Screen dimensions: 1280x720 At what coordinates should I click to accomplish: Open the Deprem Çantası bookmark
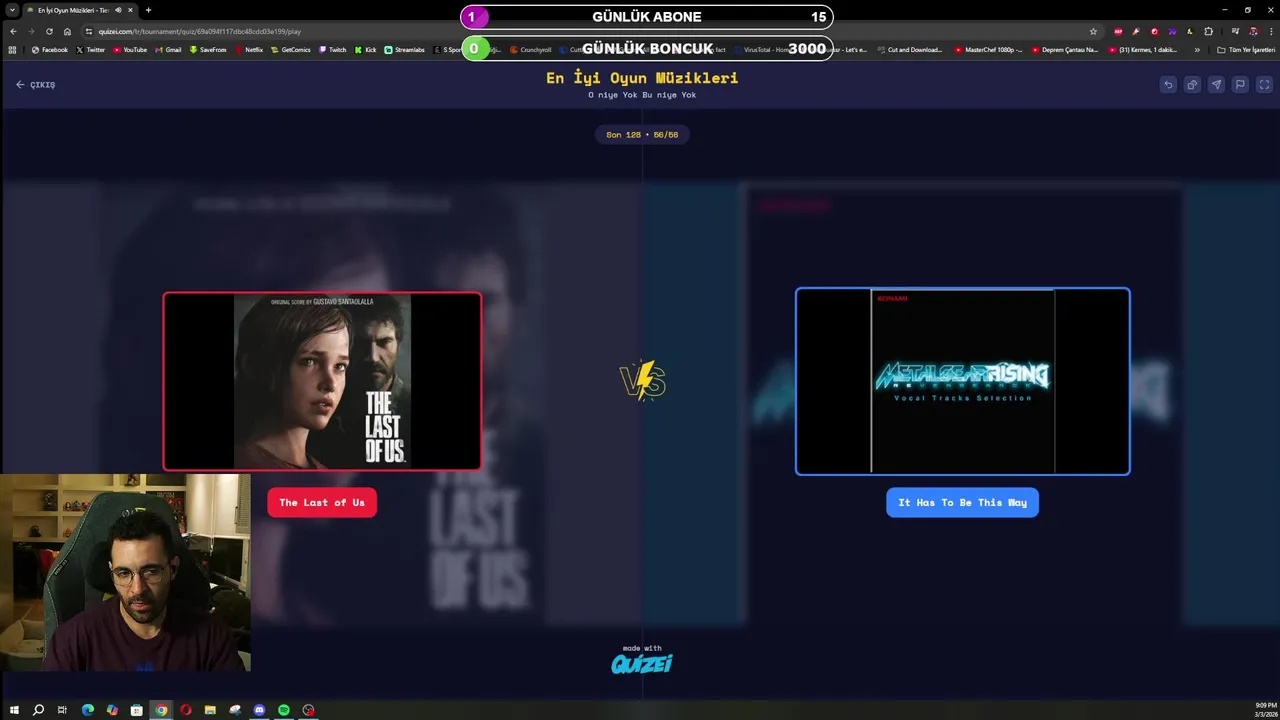point(1065,49)
